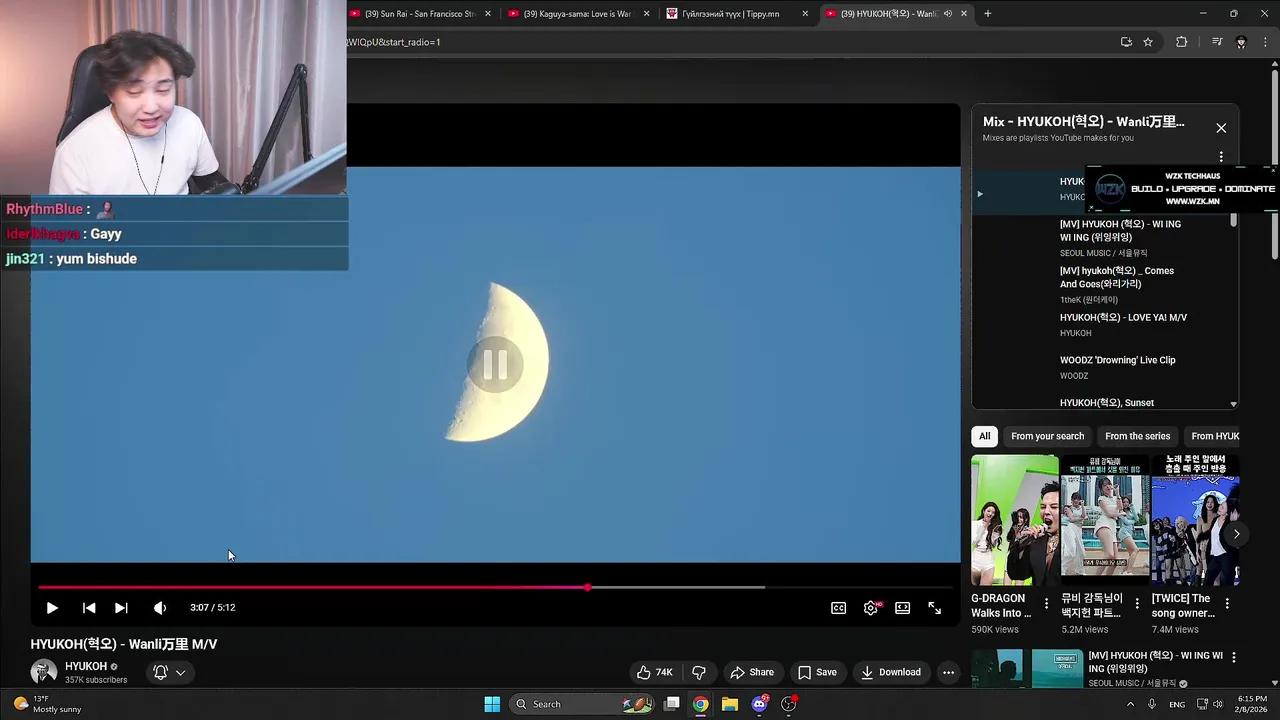Click the taskbar Search box

(x=584, y=704)
